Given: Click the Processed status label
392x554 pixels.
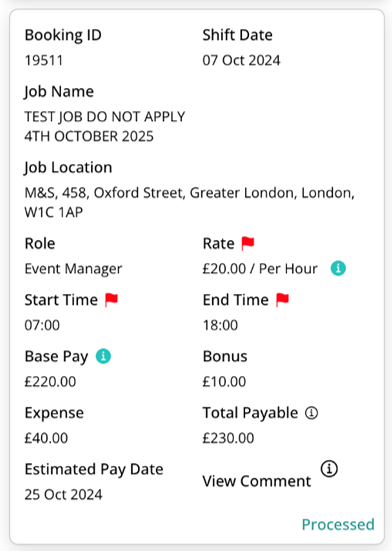Looking at the screenshot, I should click(x=338, y=524).
